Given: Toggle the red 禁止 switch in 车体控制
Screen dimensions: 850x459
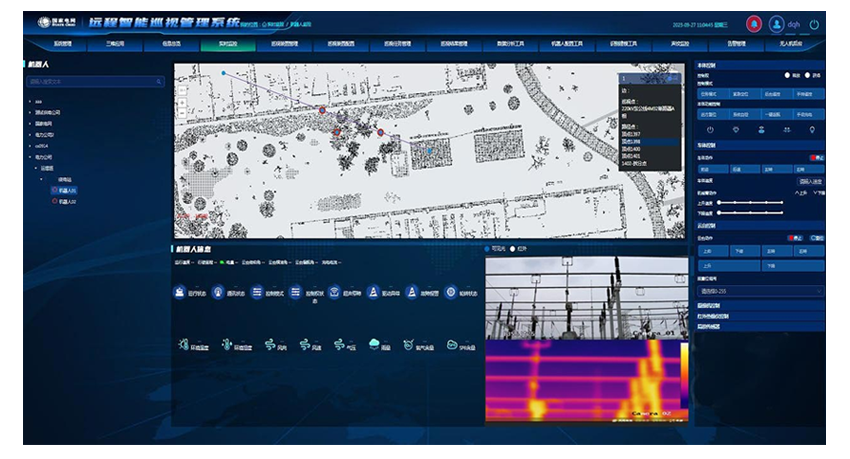Looking at the screenshot, I should pos(812,157).
